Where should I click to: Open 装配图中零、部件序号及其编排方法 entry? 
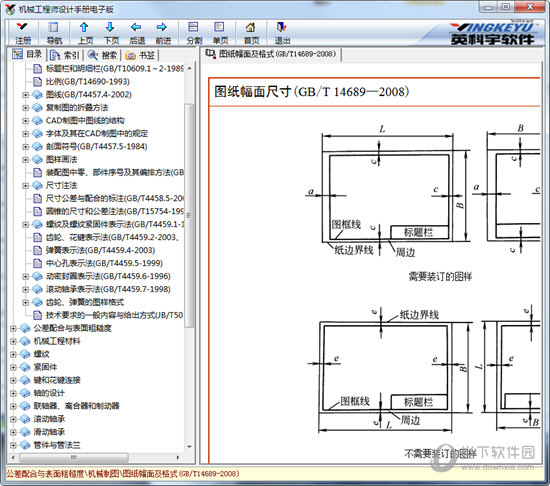[115, 172]
